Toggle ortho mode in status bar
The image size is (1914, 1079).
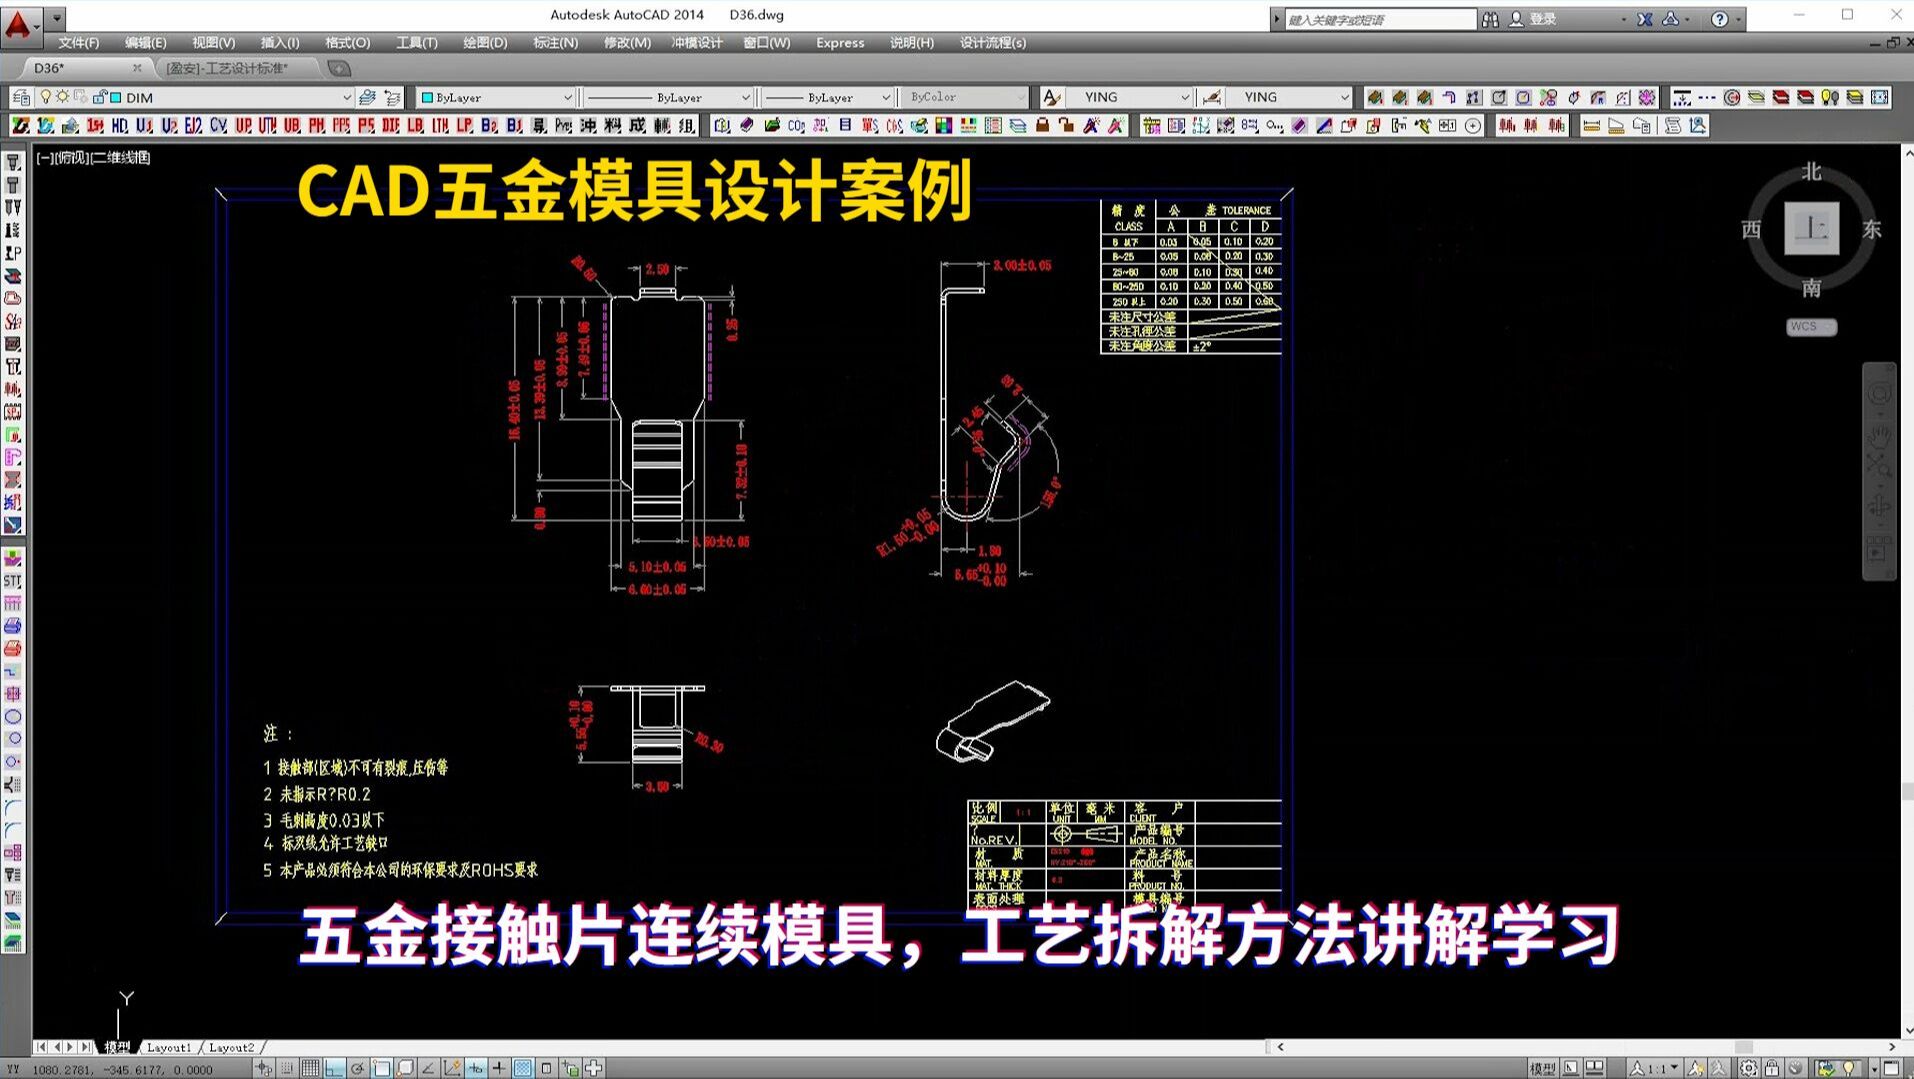click(x=334, y=1068)
